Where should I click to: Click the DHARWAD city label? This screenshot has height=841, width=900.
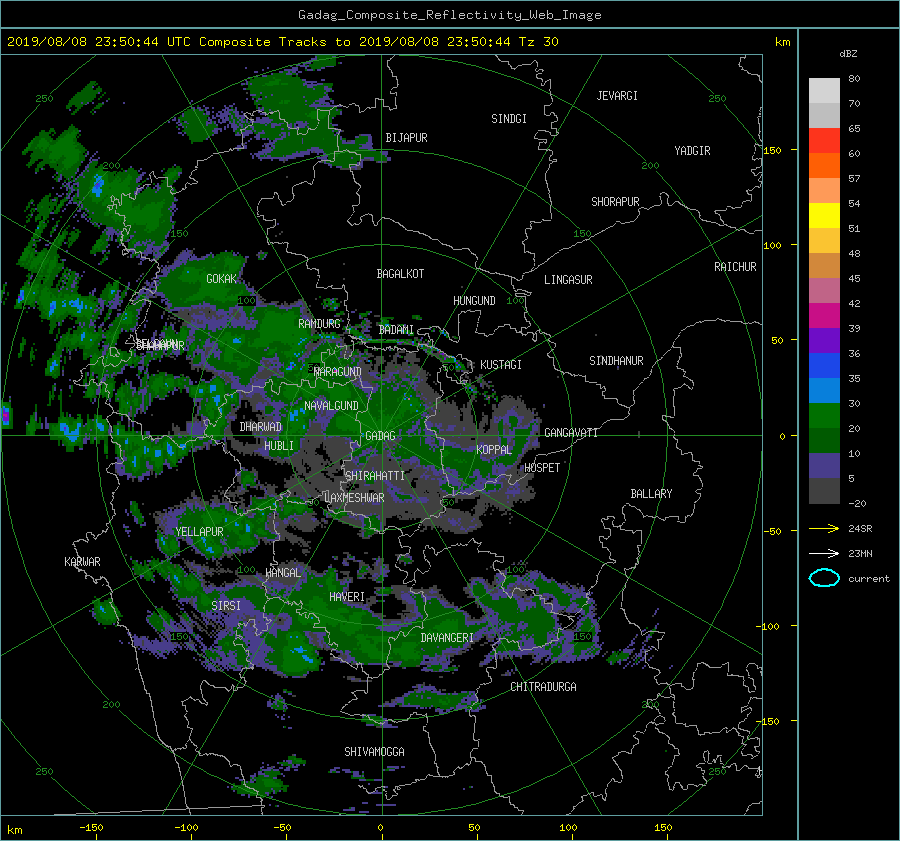(x=261, y=427)
